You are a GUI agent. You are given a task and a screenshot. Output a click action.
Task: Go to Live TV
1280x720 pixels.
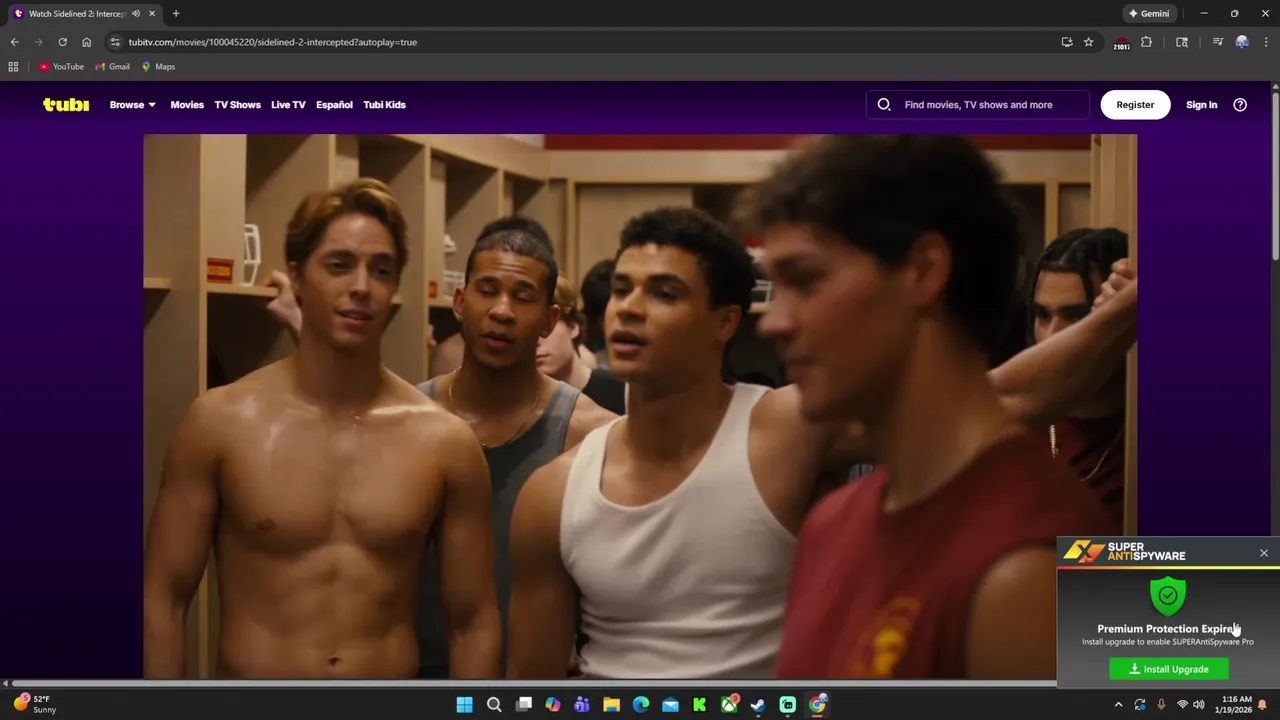pyautogui.click(x=288, y=104)
